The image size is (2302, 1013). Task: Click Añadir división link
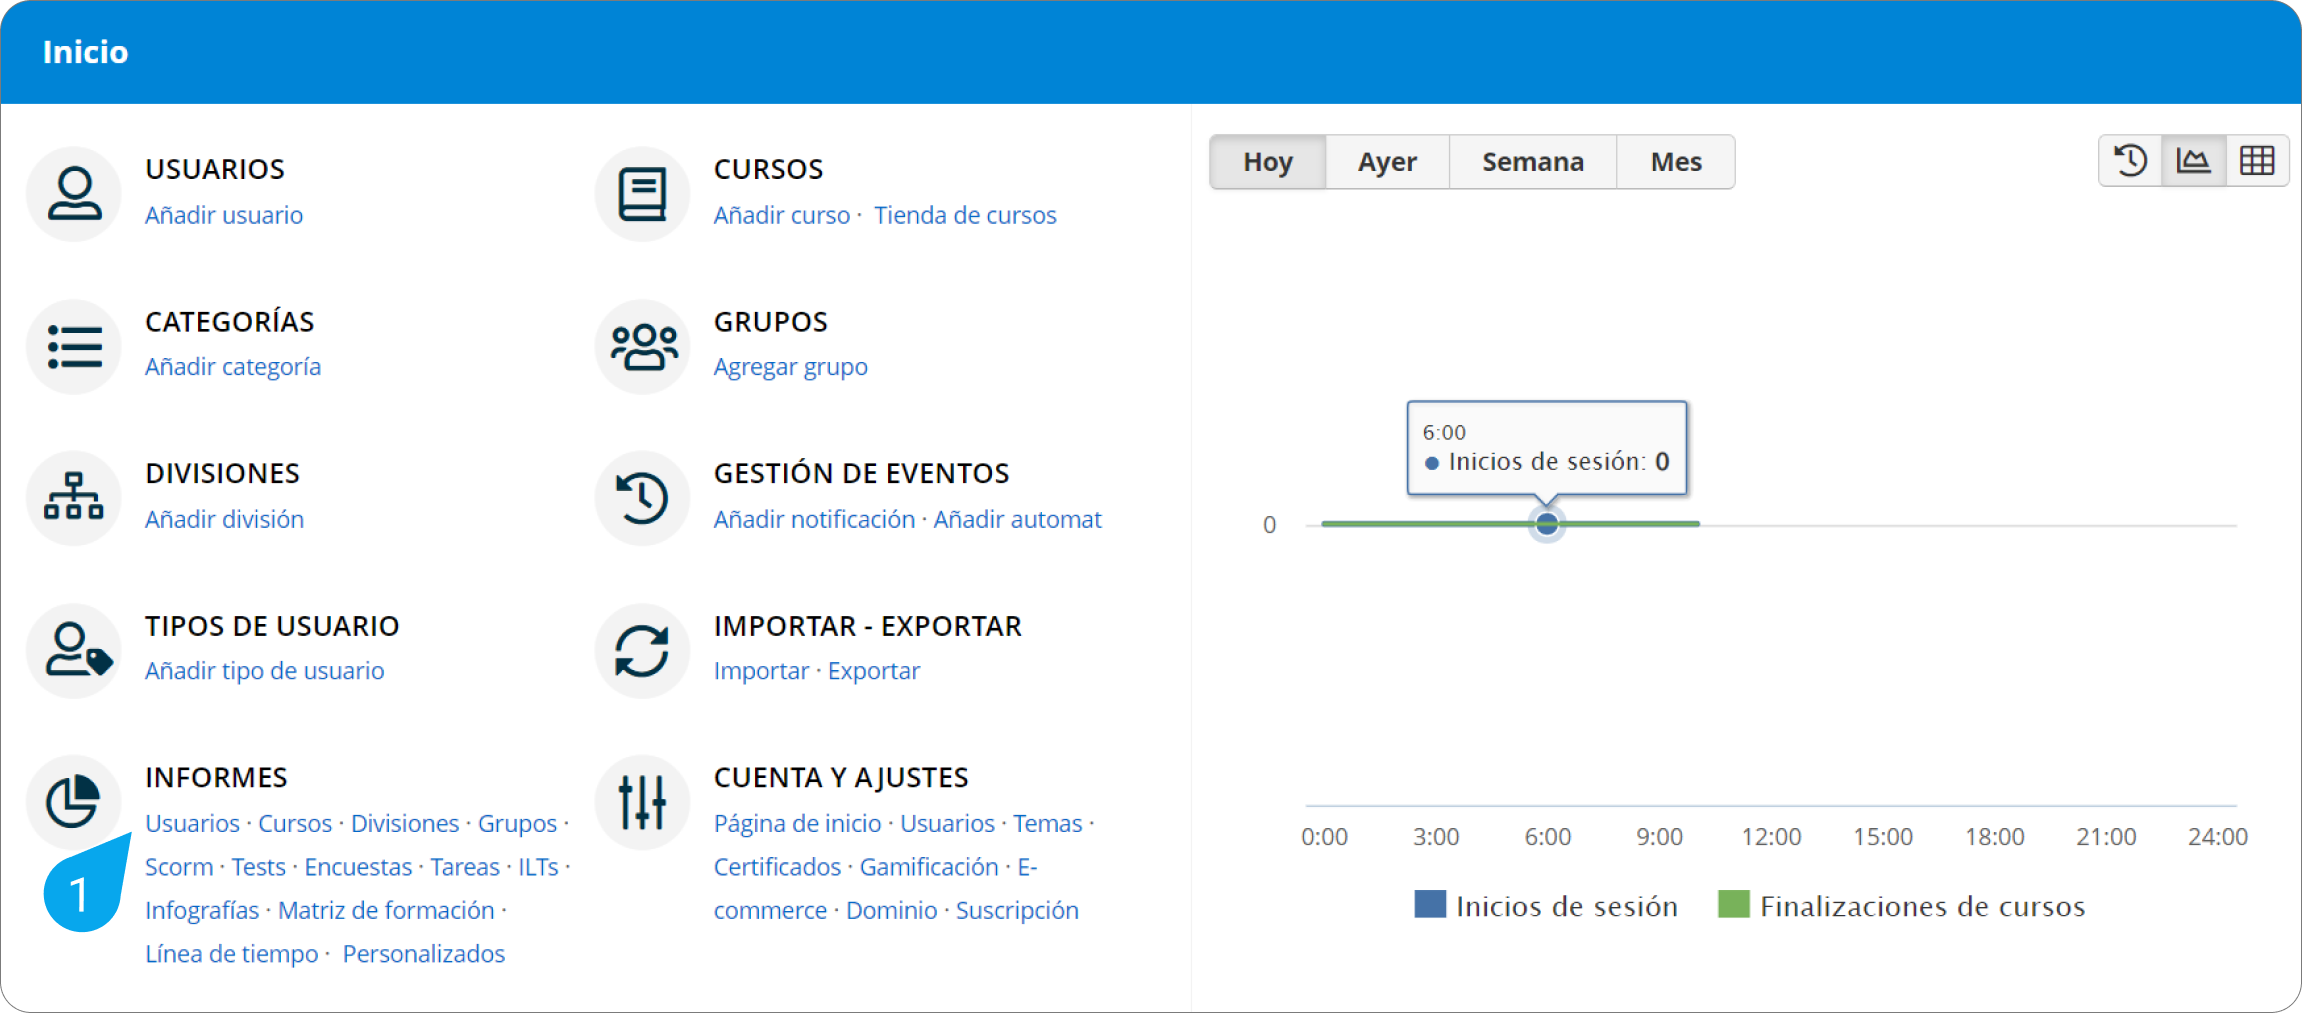pyautogui.click(x=224, y=519)
